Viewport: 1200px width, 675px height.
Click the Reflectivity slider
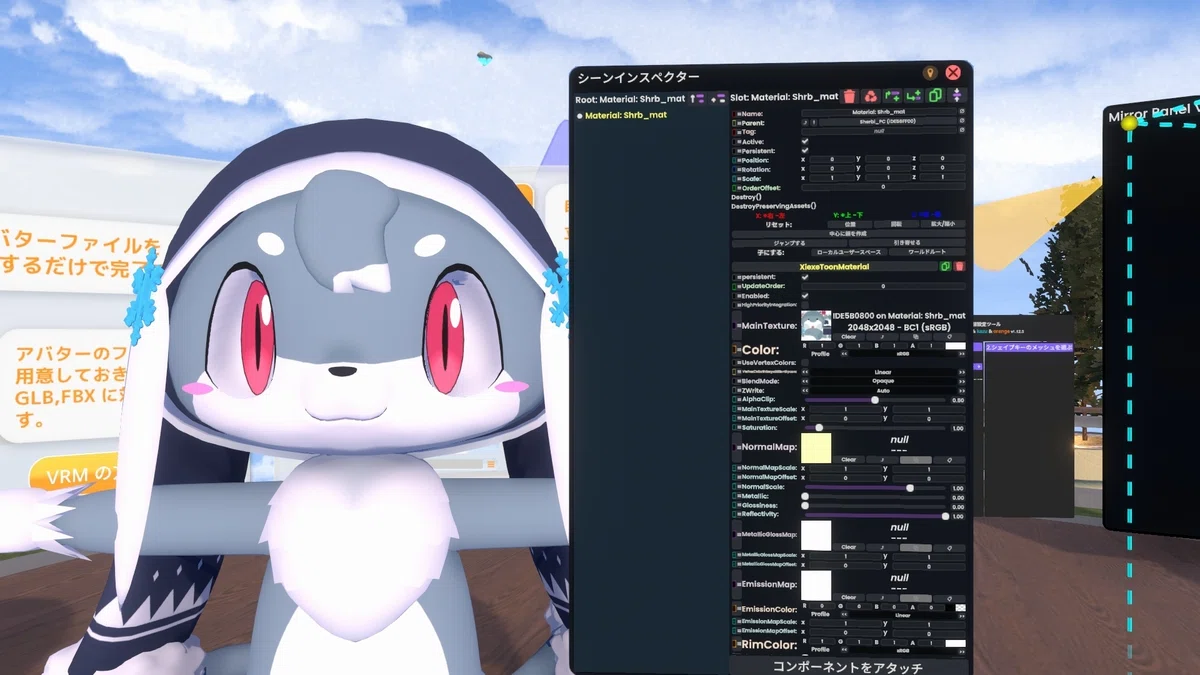click(x=875, y=516)
